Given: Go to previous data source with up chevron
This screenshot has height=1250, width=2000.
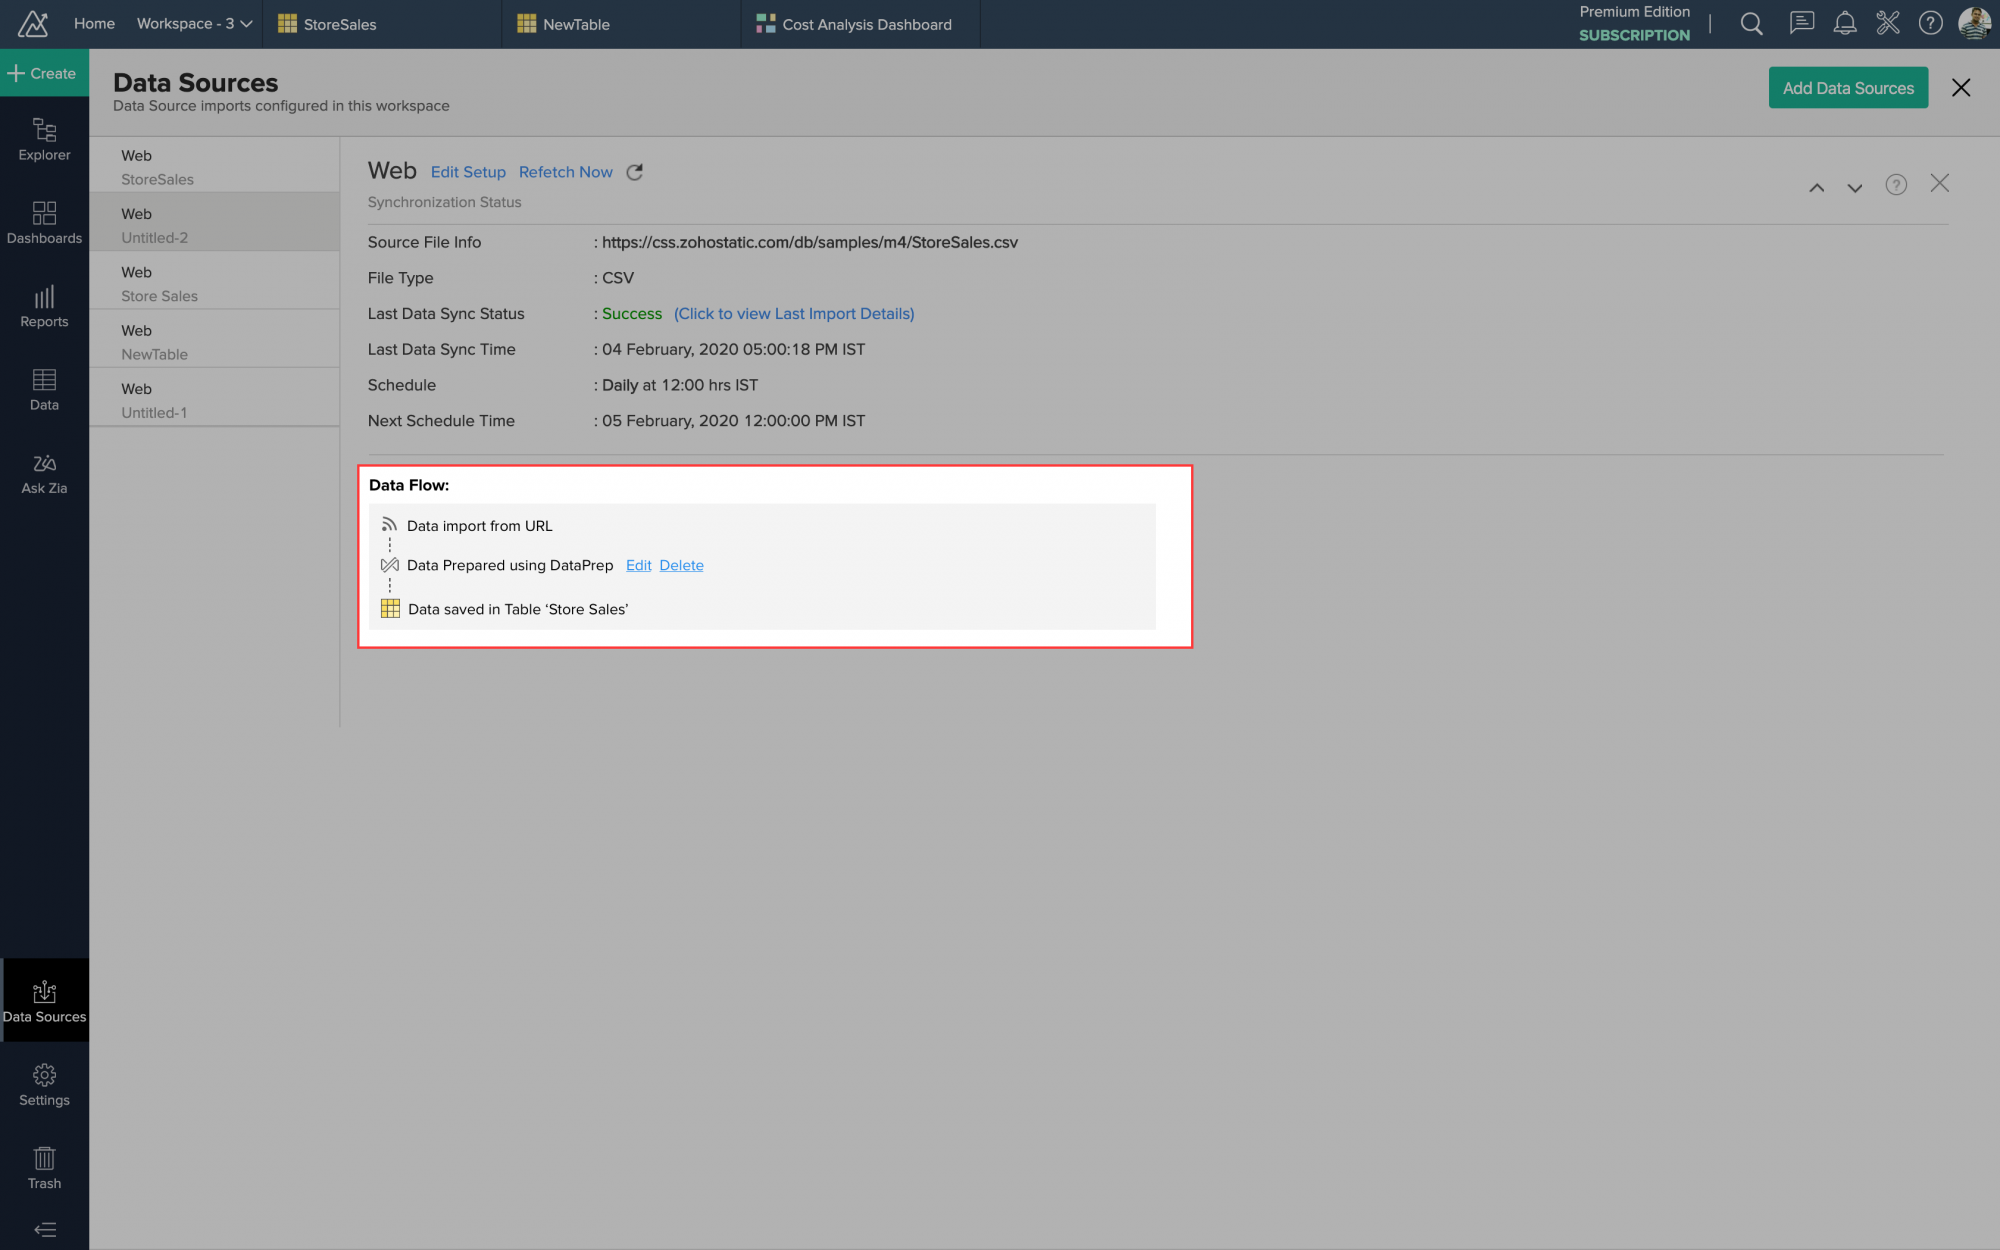Looking at the screenshot, I should pyautogui.click(x=1816, y=187).
